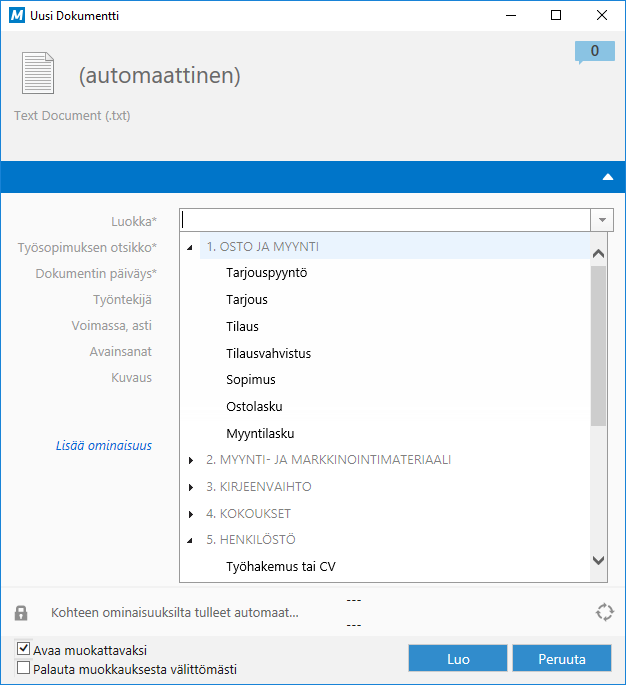
Task: Collapse the 1. OSTO JA MYYNTI group
Action: click(191, 247)
